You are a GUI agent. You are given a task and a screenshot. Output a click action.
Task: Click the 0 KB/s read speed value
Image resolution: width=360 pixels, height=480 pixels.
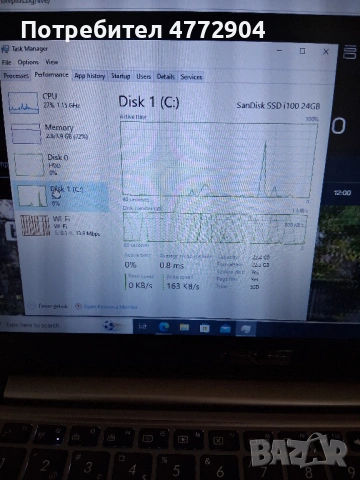[140, 285]
